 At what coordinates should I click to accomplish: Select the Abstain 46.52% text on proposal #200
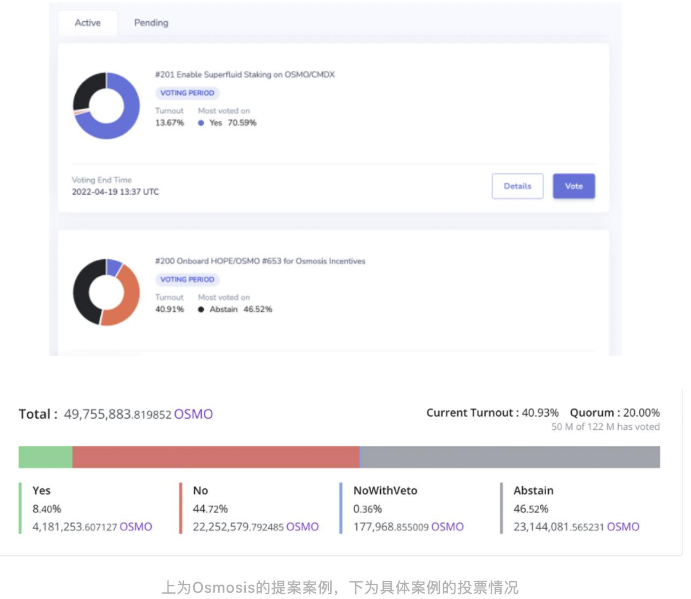241,309
